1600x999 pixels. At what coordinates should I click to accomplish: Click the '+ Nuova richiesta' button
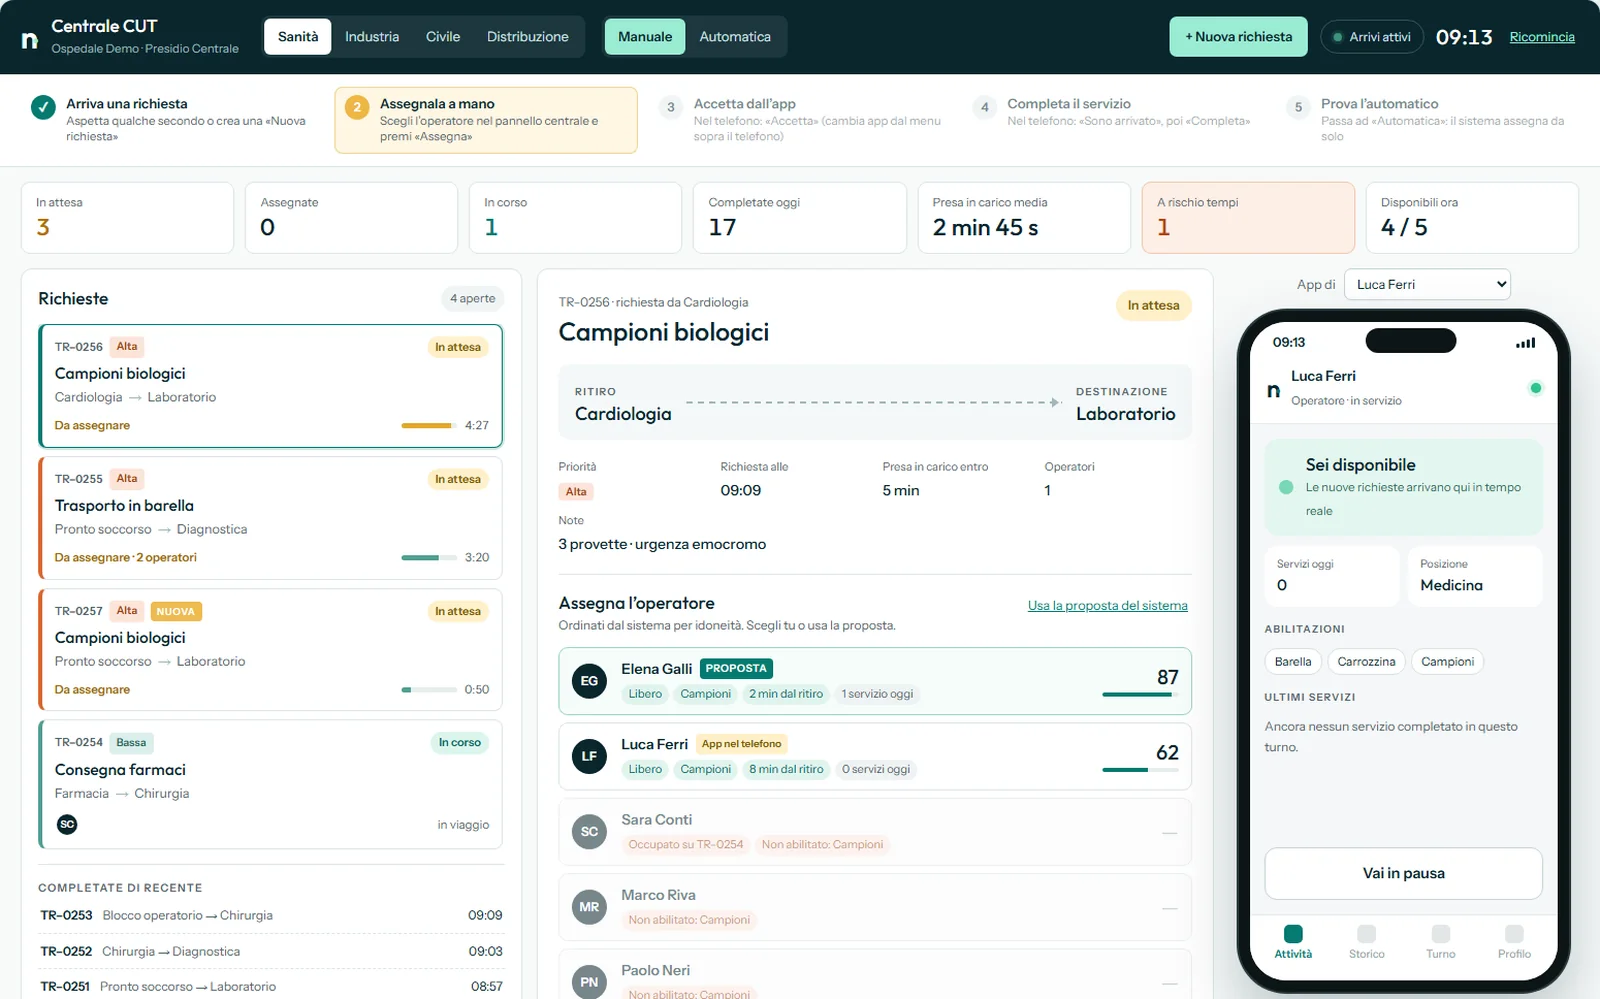coord(1239,37)
